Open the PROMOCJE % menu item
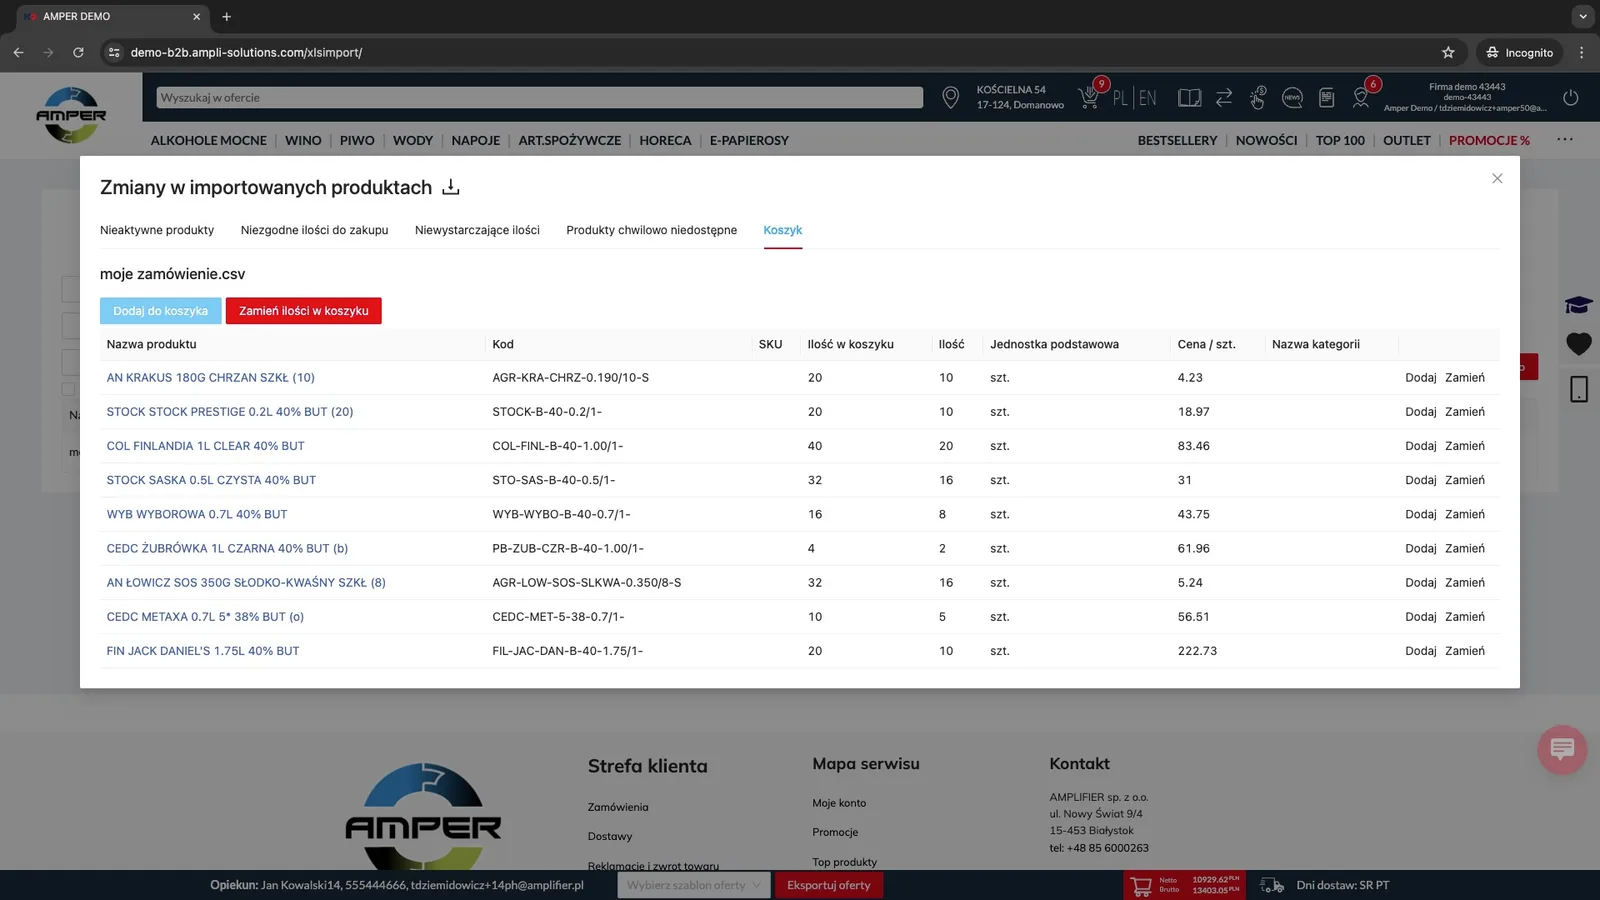The width and height of the screenshot is (1600, 900). point(1489,140)
